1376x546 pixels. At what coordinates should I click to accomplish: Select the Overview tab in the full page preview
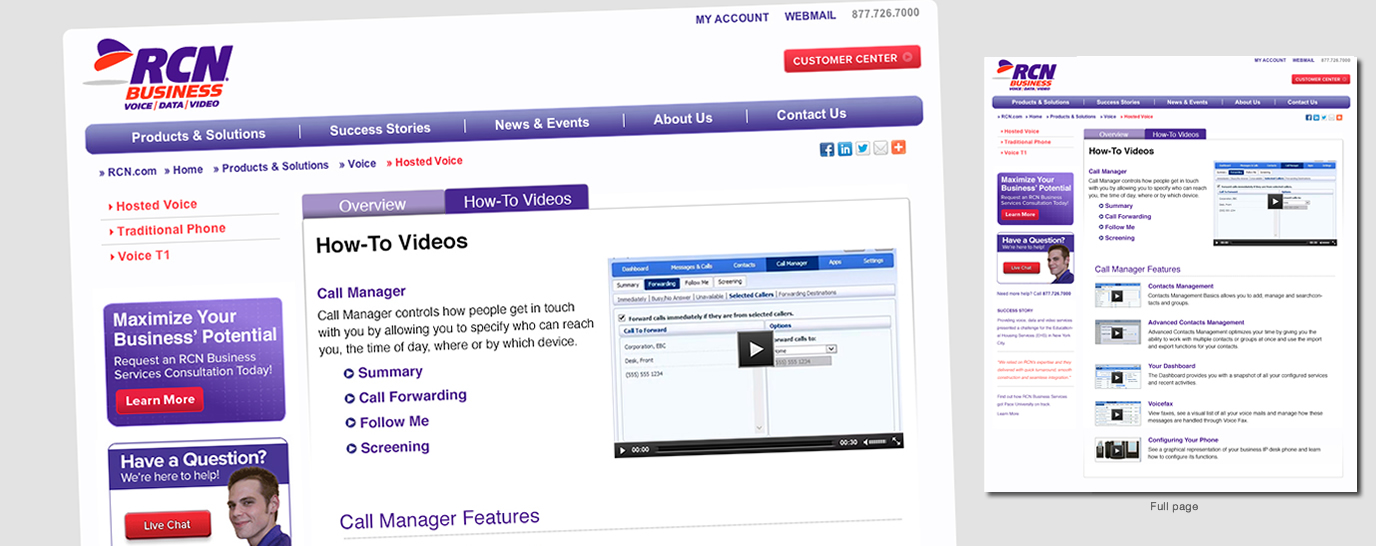(1114, 134)
